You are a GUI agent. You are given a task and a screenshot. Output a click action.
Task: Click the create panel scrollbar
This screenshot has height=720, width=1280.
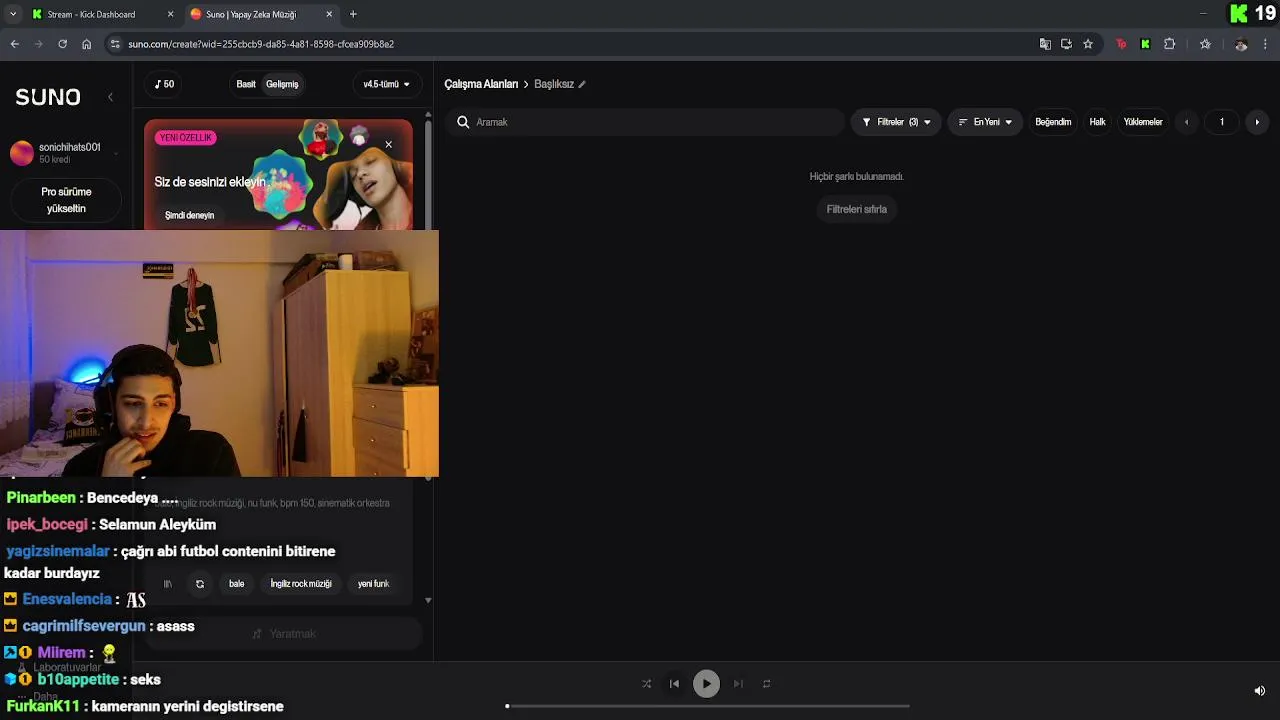click(428, 175)
